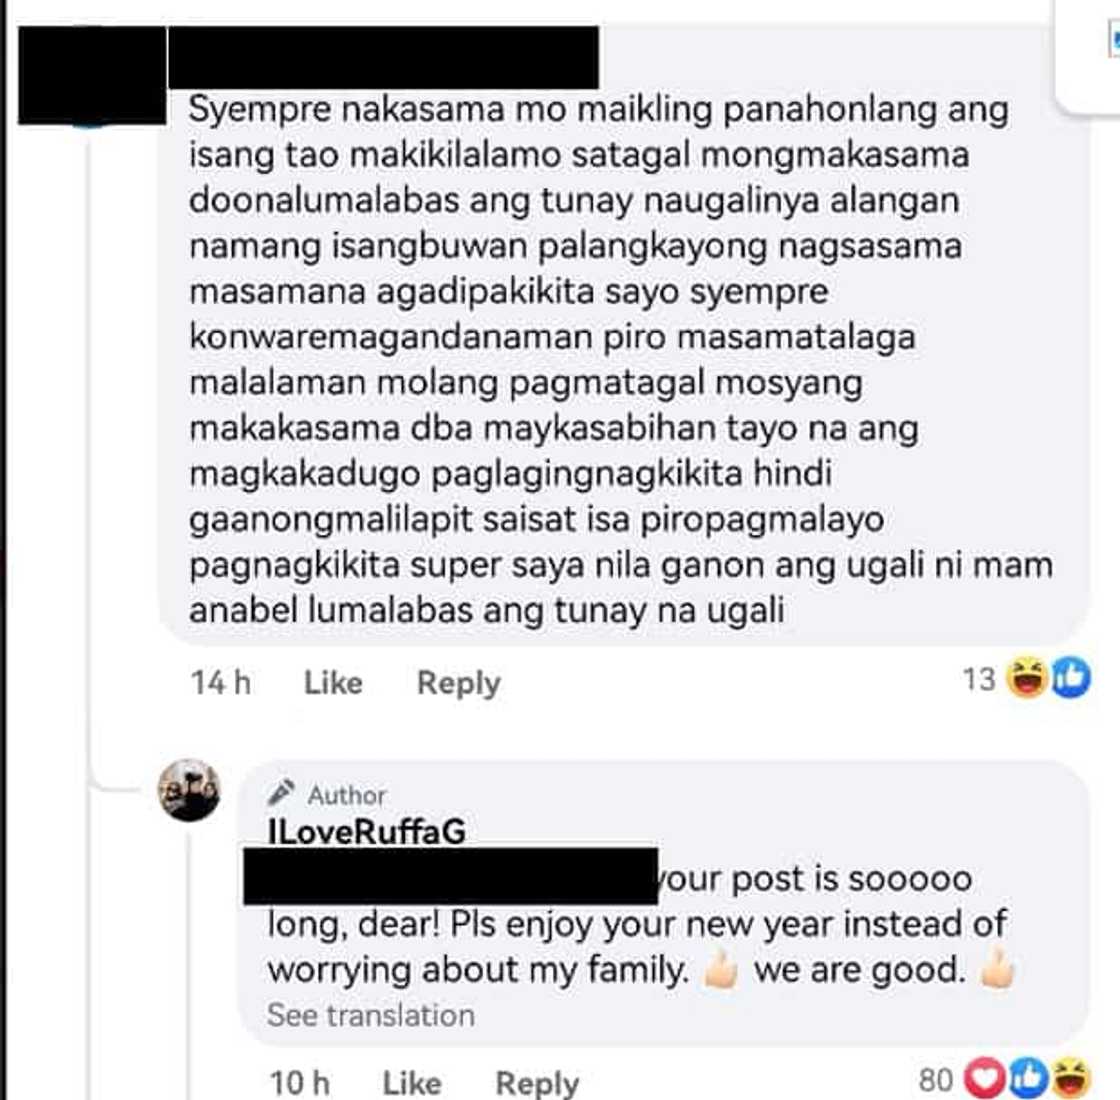Click the Author label beside the pencil
This screenshot has height=1100, width=1120.
346,794
